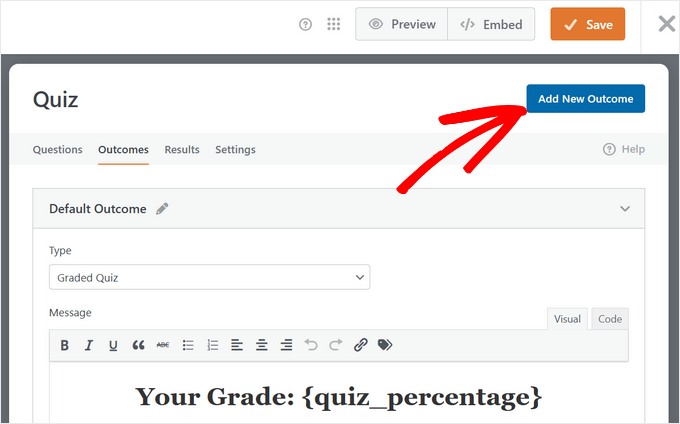Viewport: 680px width, 424px height.
Task: Click the Add New Outcome button
Action: pos(586,99)
